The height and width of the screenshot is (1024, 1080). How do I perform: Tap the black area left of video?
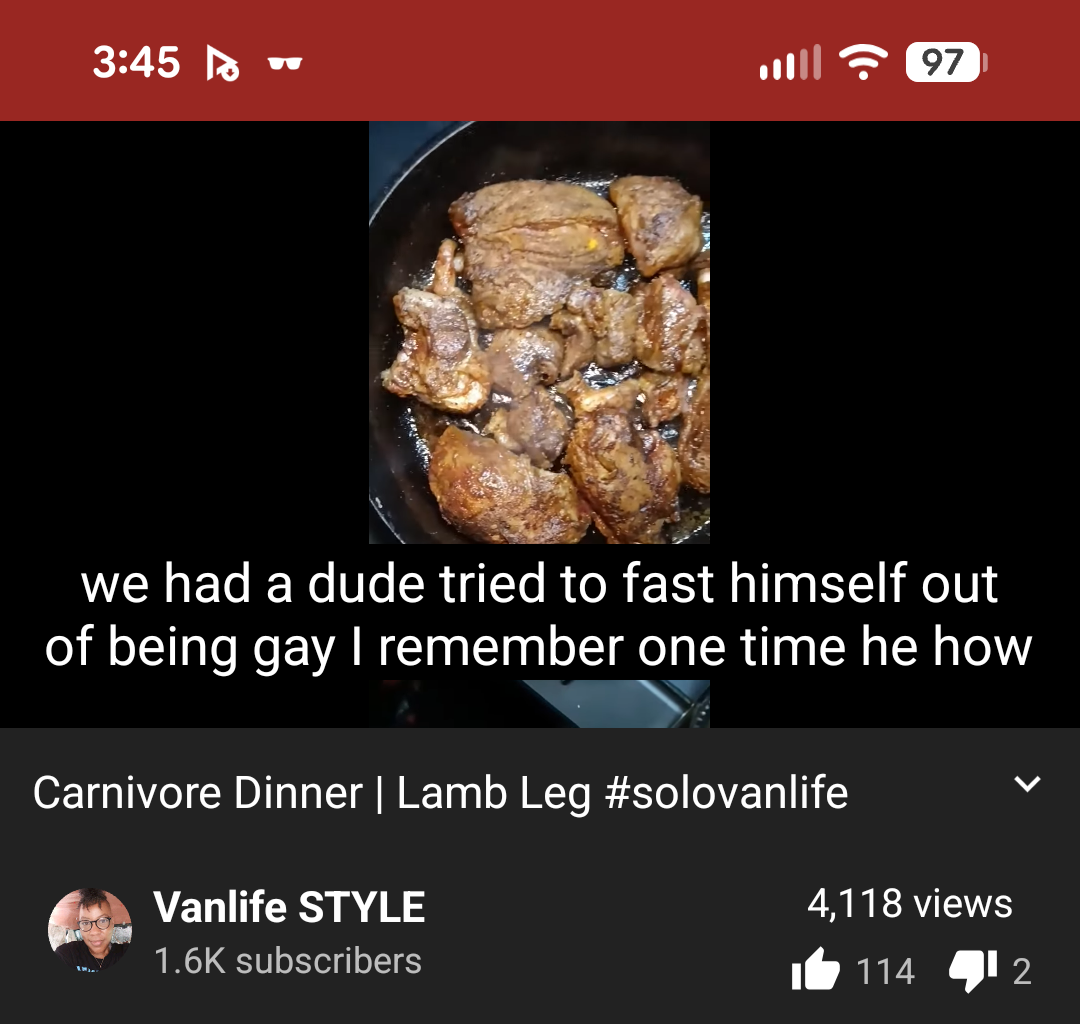185,333
